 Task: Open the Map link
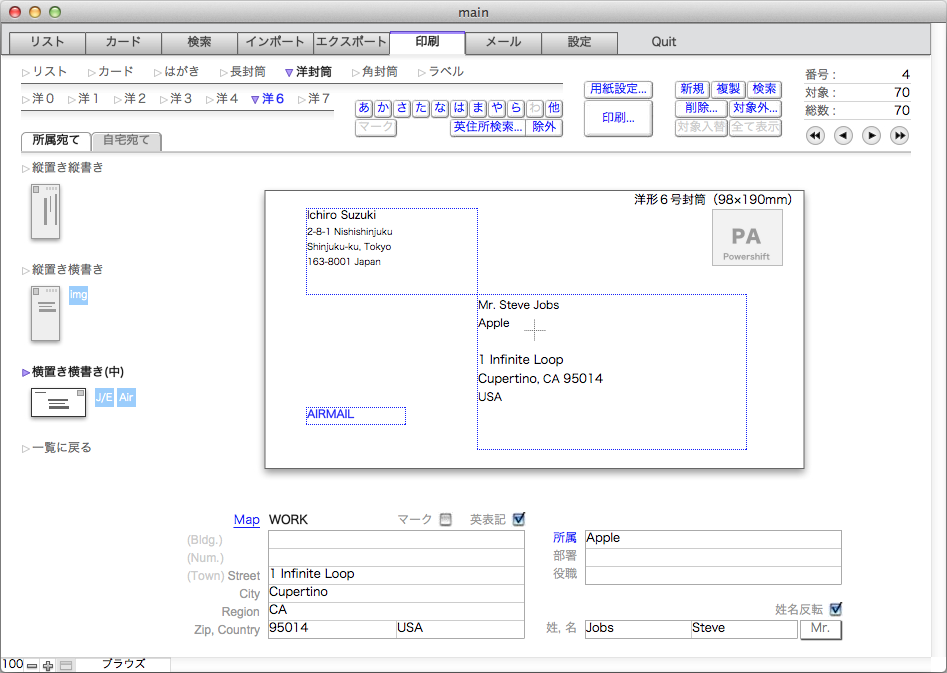pos(246,520)
